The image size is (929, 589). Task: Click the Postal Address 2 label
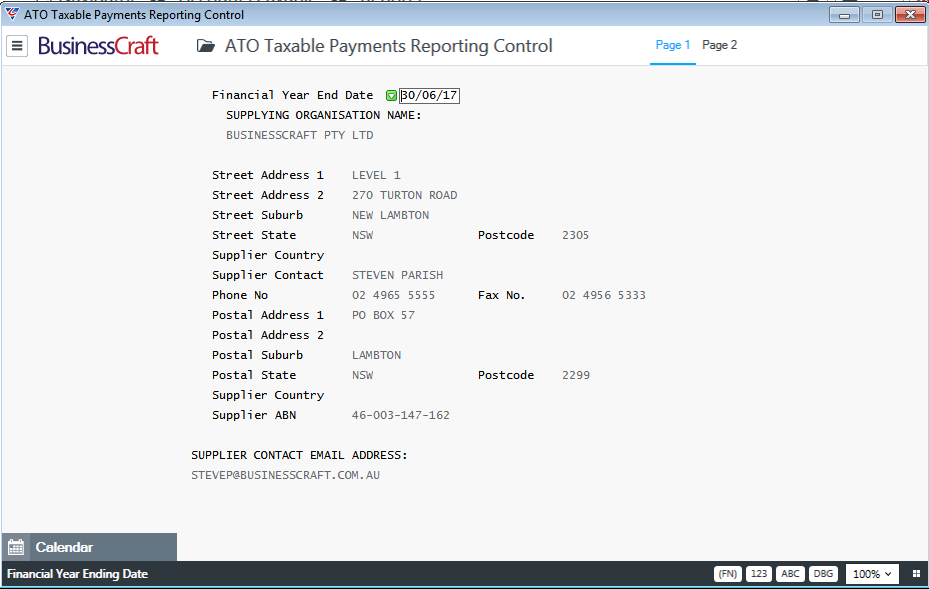pos(268,335)
